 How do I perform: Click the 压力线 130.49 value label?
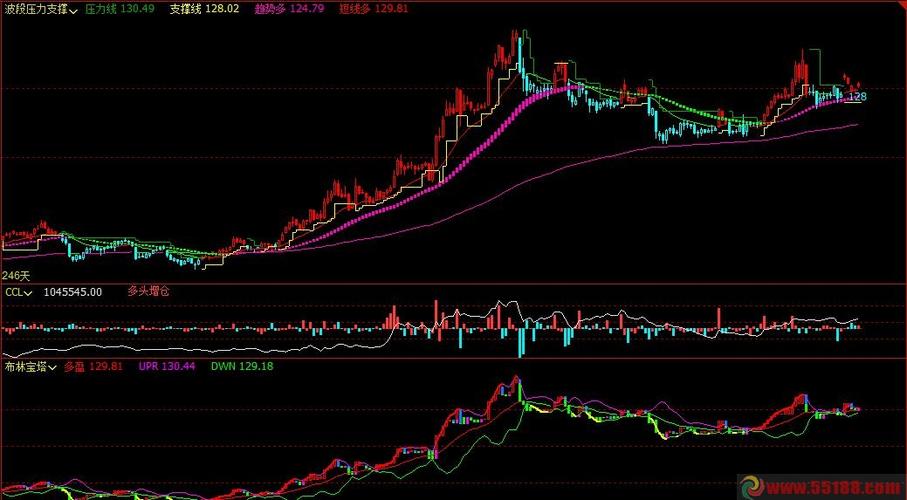tap(120, 9)
